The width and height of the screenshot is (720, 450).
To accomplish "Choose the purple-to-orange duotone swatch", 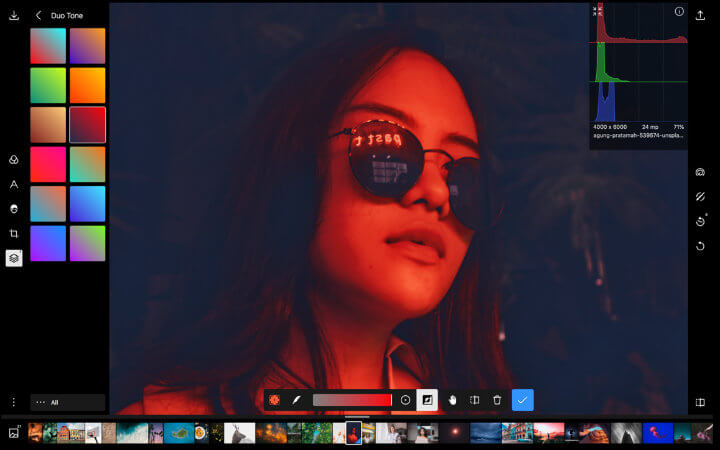I will [x=88, y=46].
